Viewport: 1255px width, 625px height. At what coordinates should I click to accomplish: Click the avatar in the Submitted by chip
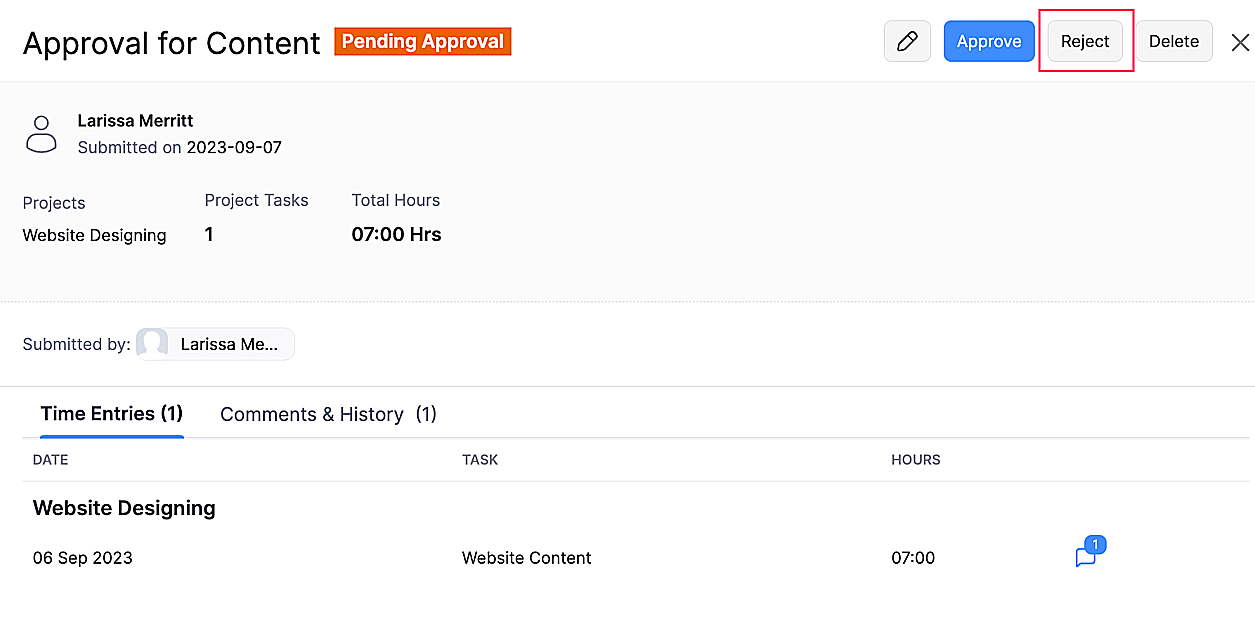[153, 344]
